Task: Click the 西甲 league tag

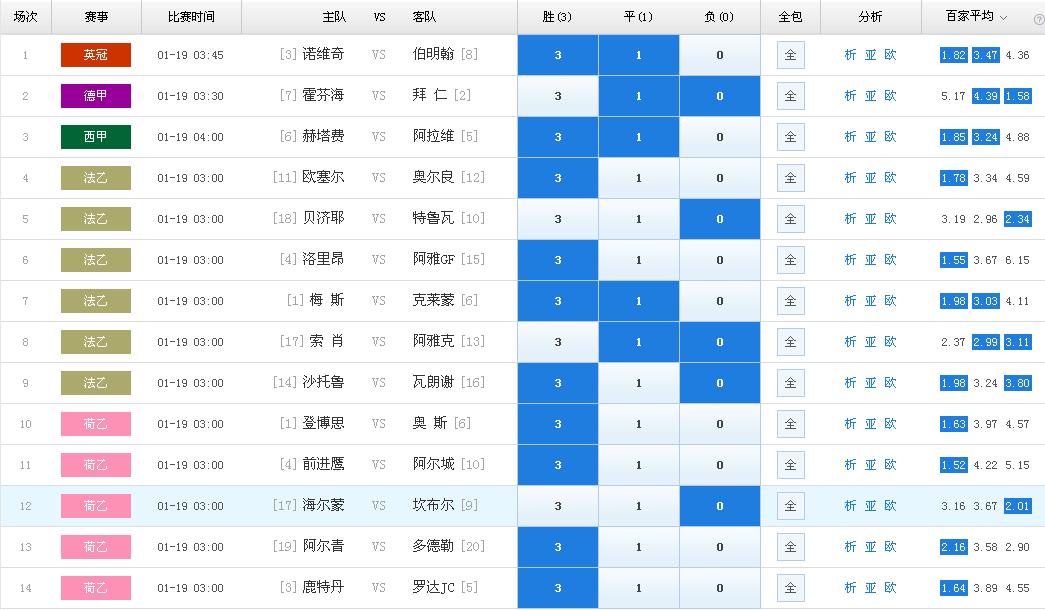Action: [96, 137]
